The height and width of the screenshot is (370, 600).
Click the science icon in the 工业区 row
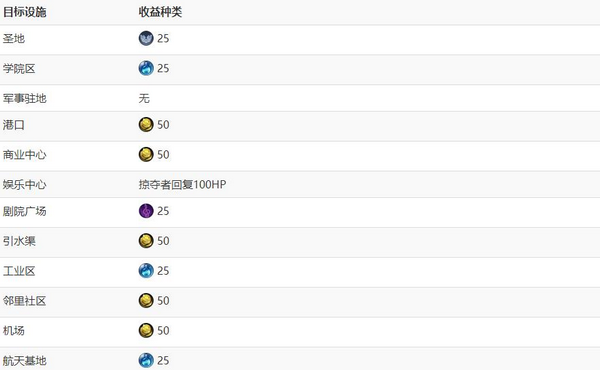tap(146, 271)
